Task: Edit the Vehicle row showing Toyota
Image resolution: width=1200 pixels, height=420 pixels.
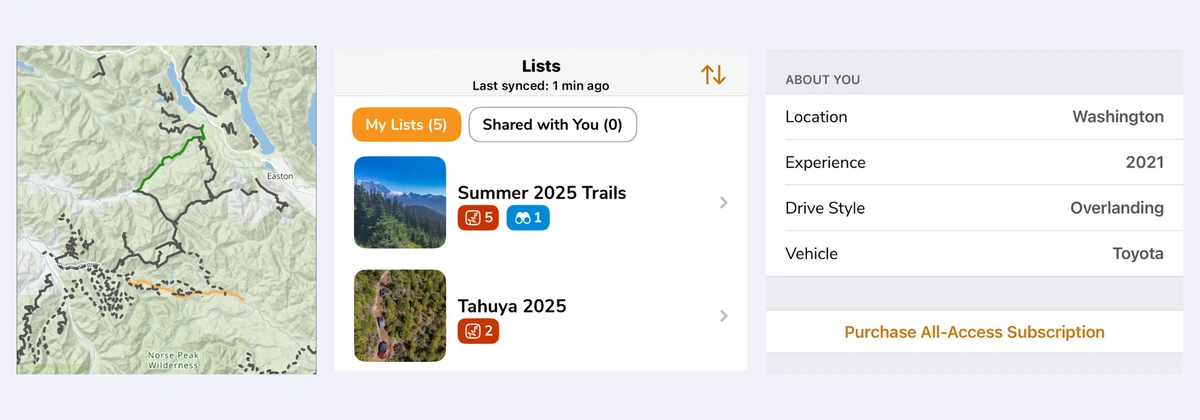Action: pyautogui.click(x=974, y=254)
